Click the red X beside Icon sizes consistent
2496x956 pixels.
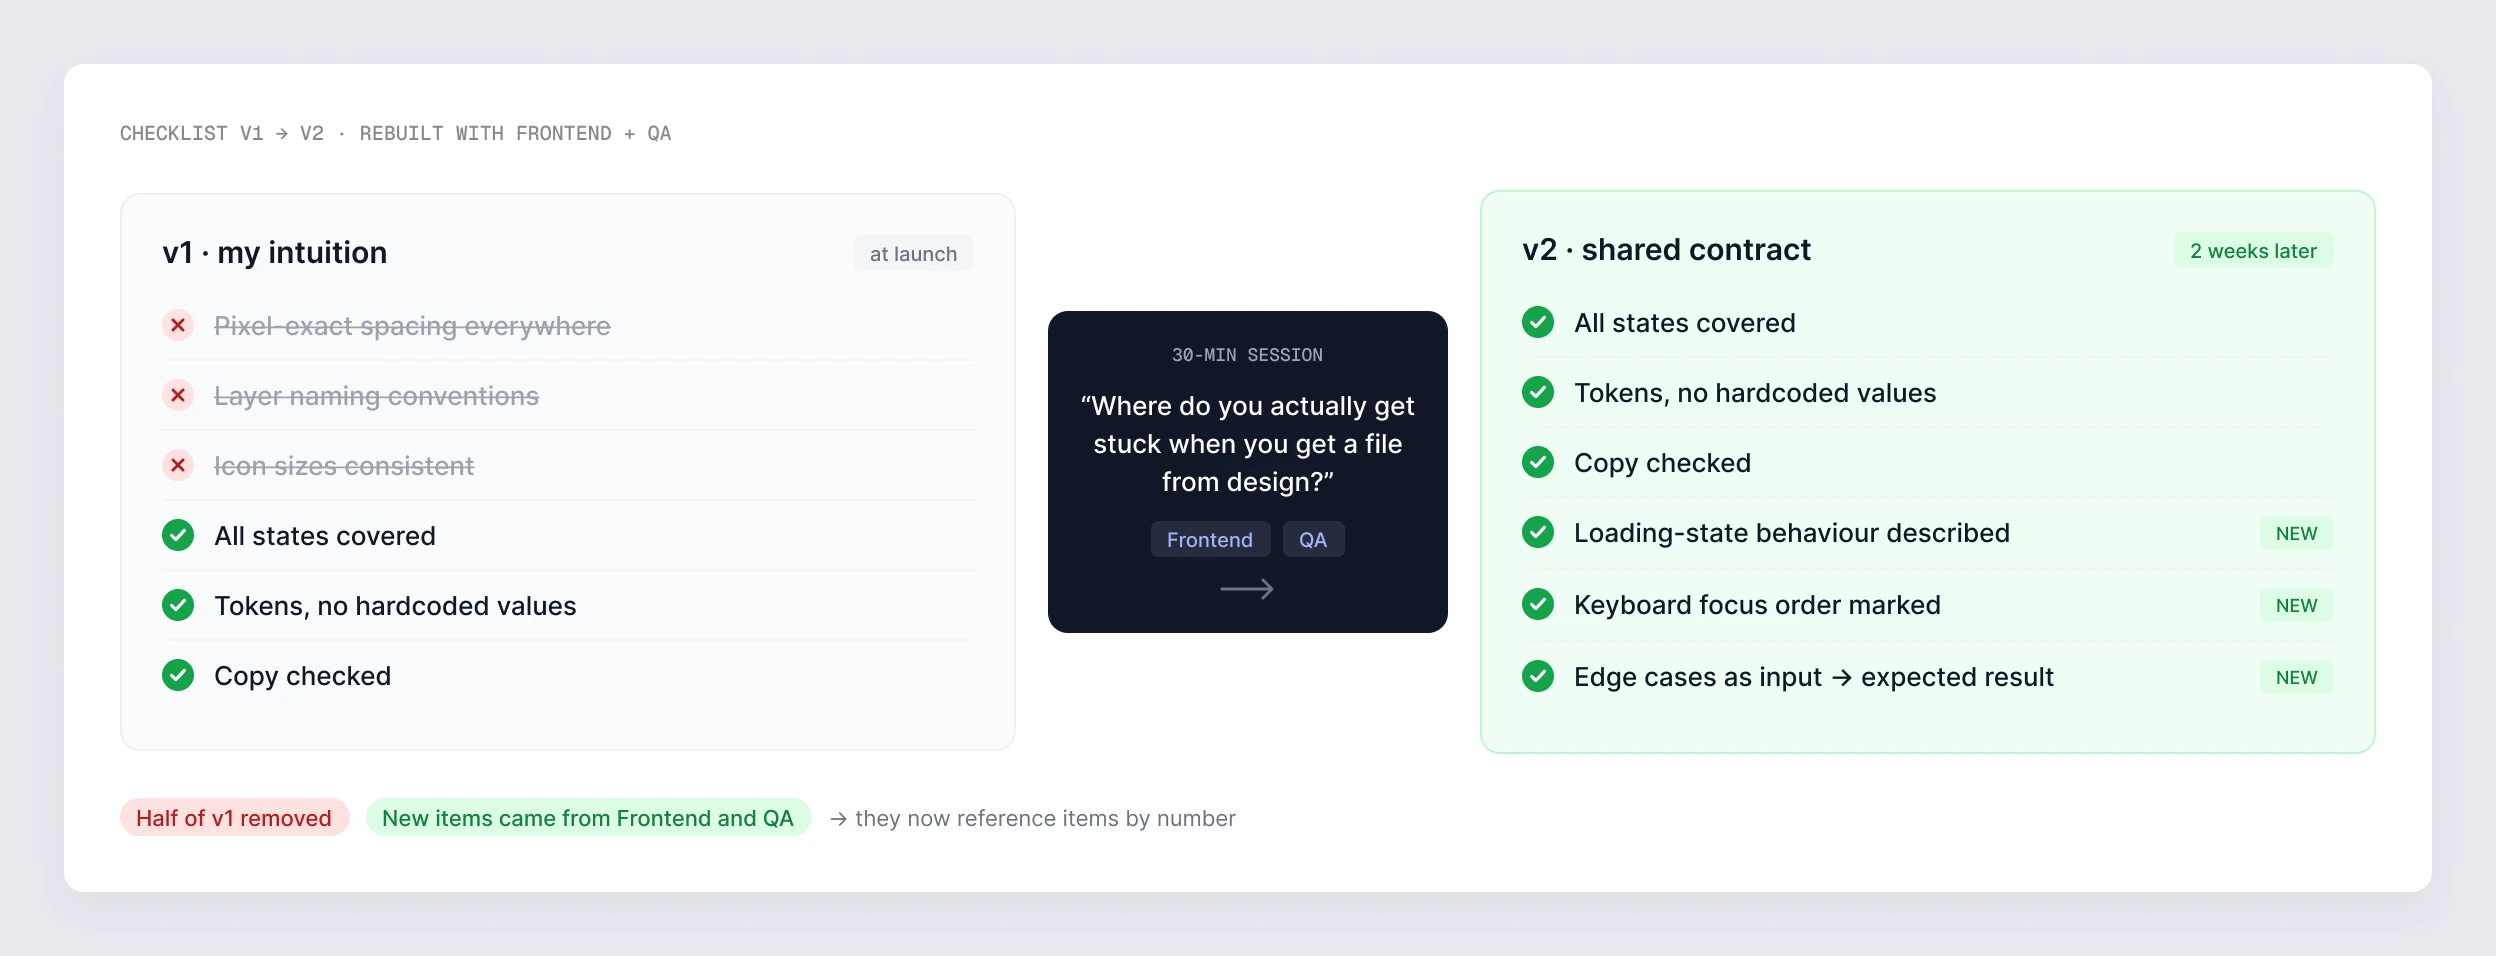click(178, 465)
